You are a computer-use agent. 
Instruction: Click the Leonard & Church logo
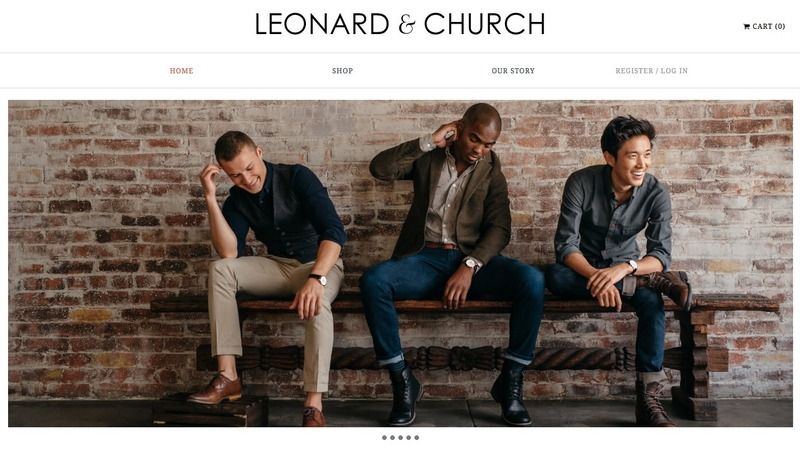pos(400,24)
